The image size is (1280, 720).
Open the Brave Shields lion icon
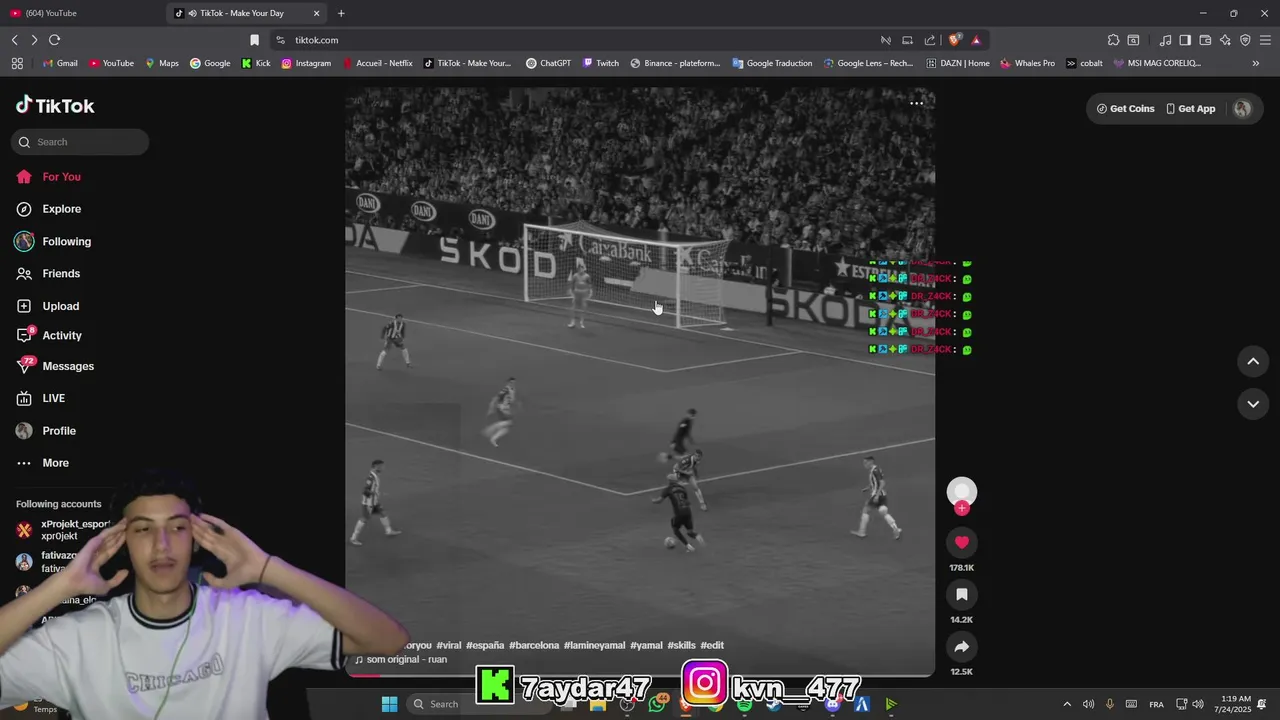click(x=954, y=40)
